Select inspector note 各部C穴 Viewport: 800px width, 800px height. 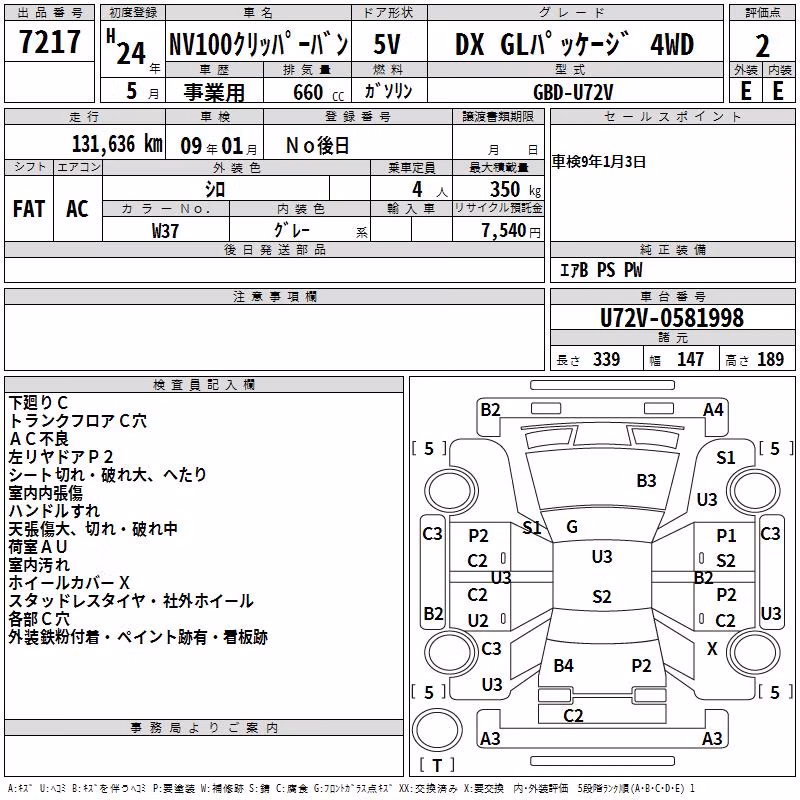point(39,619)
